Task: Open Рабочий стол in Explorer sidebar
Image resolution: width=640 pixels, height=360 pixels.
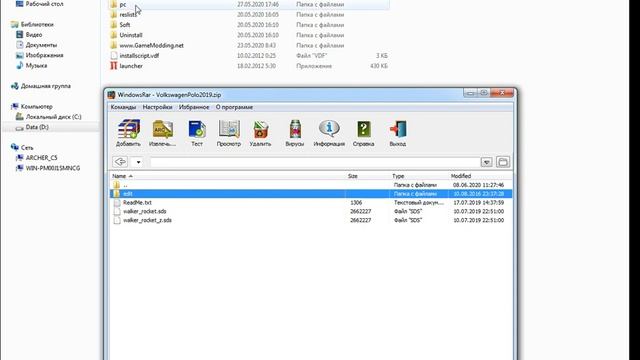Action: (x=44, y=4)
